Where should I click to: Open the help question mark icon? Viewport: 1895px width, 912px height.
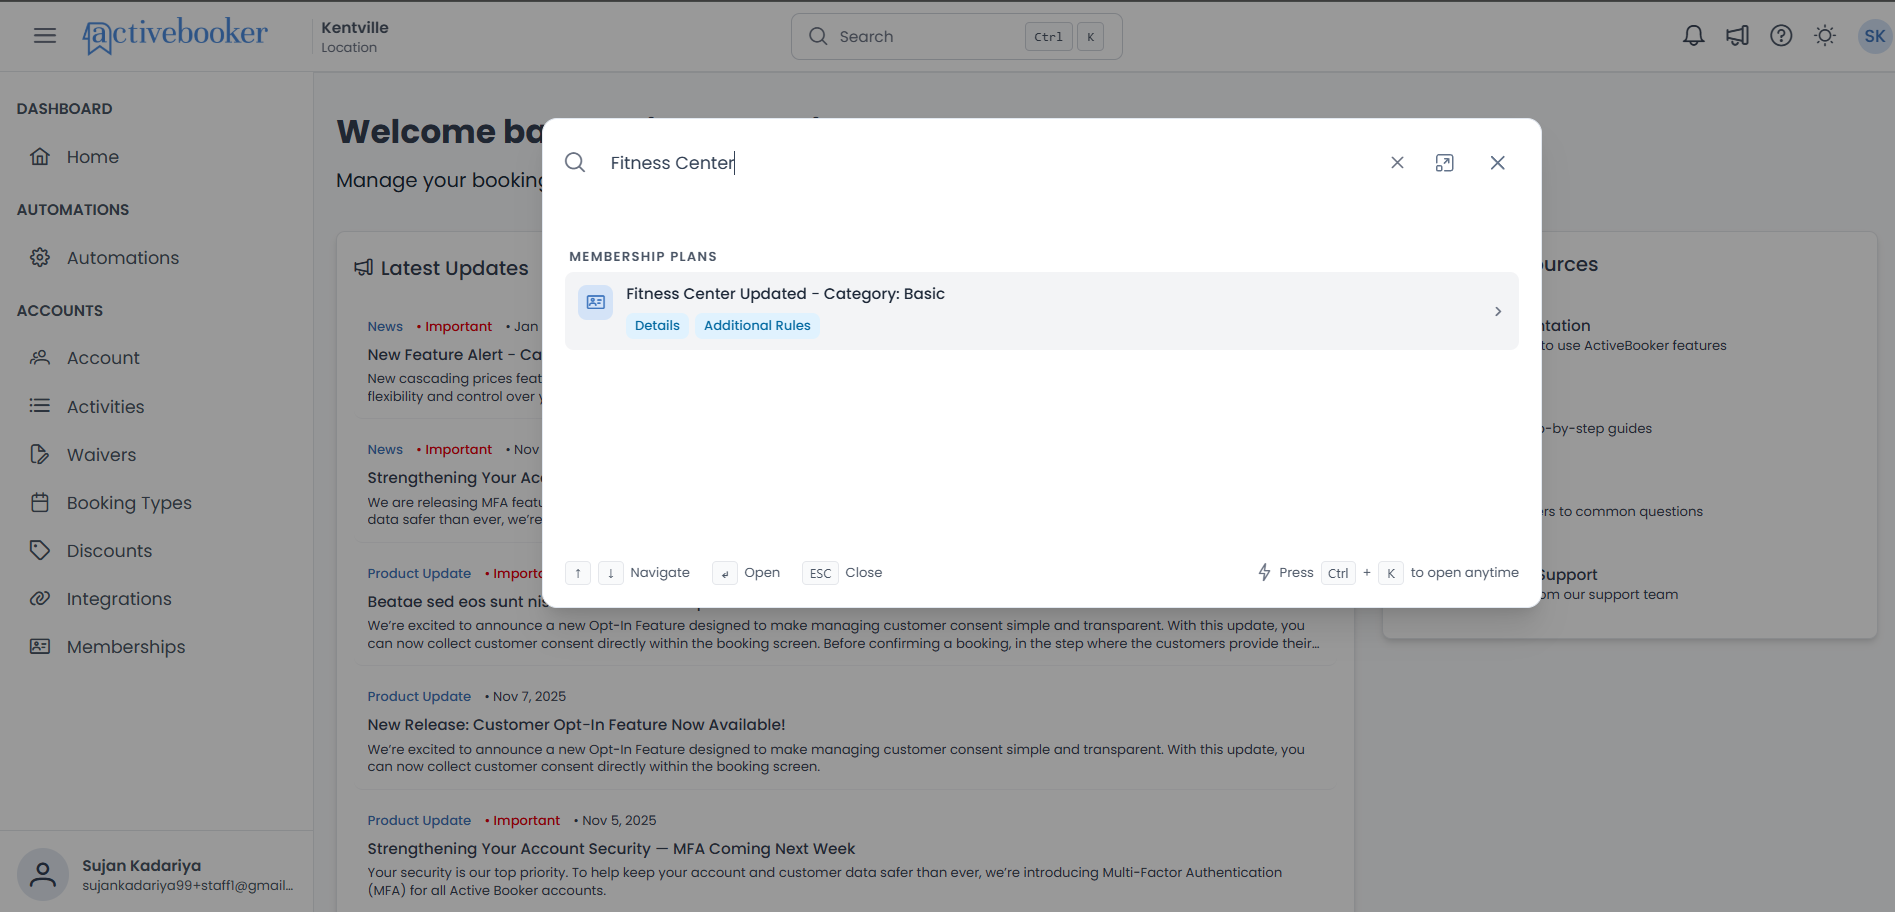[1781, 36]
